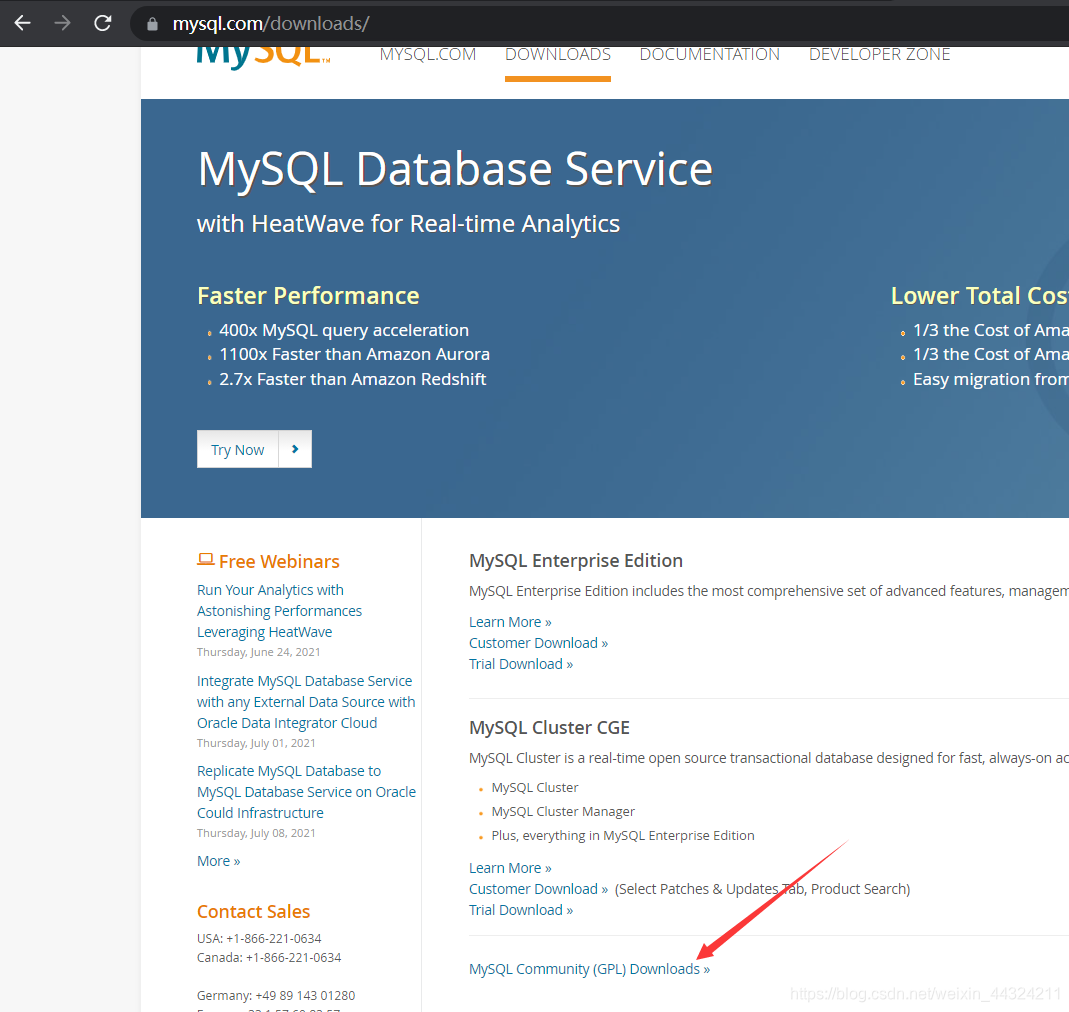Screen dimensions: 1069x1012
Task: Click Learn More » under MySQL Cluster CGE
Action: coord(510,868)
